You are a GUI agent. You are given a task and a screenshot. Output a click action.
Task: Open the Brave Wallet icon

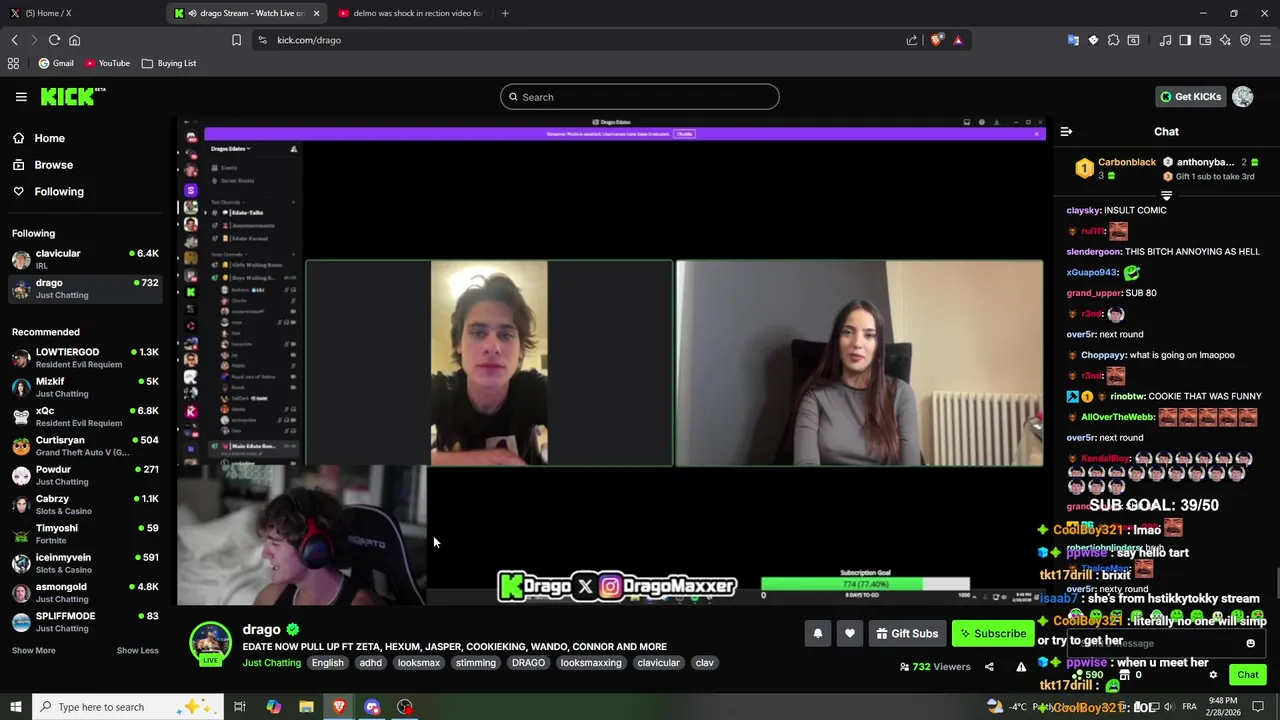tap(1205, 40)
